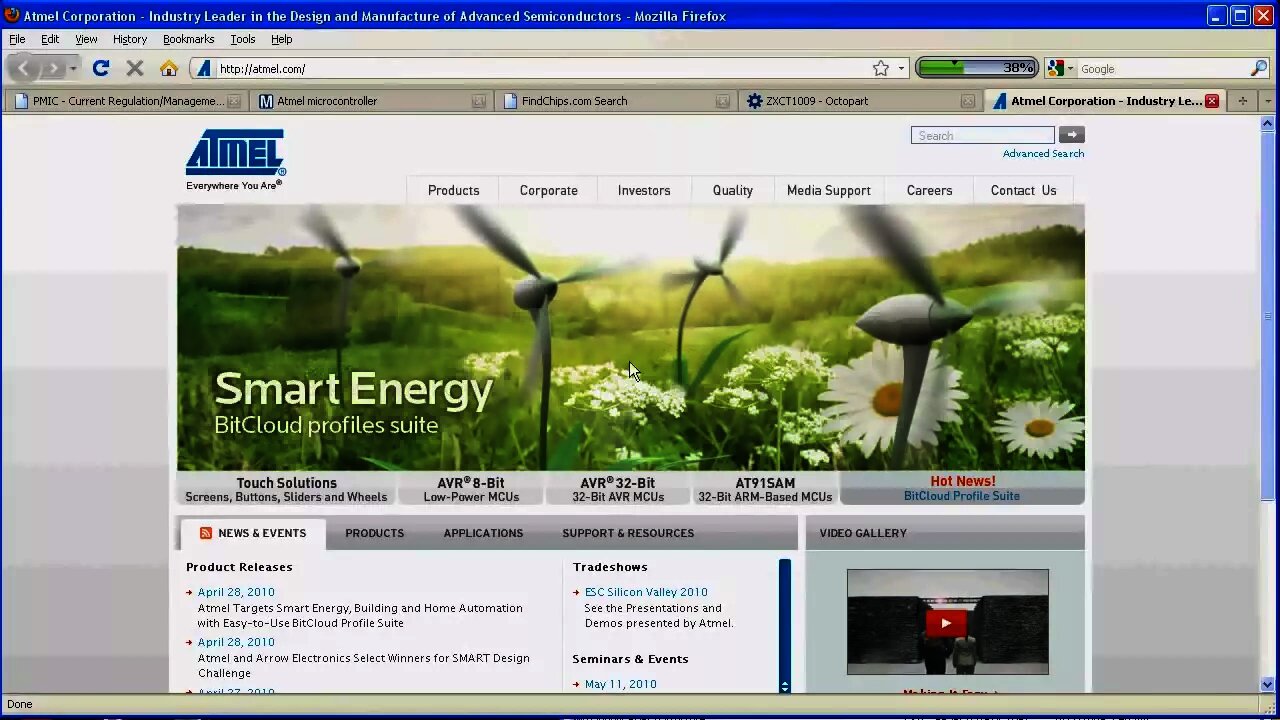Go back with the browser Back arrow
The image size is (1280, 720).
point(23,69)
